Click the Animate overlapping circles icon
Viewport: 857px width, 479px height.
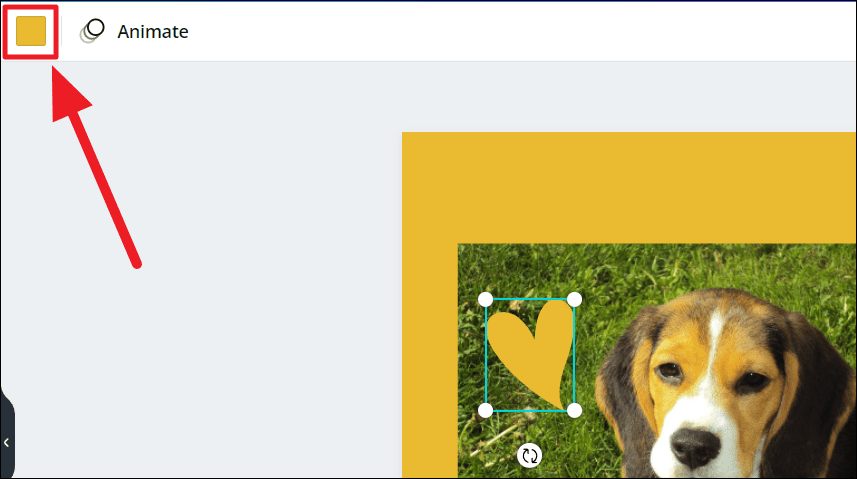tap(92, 31)
